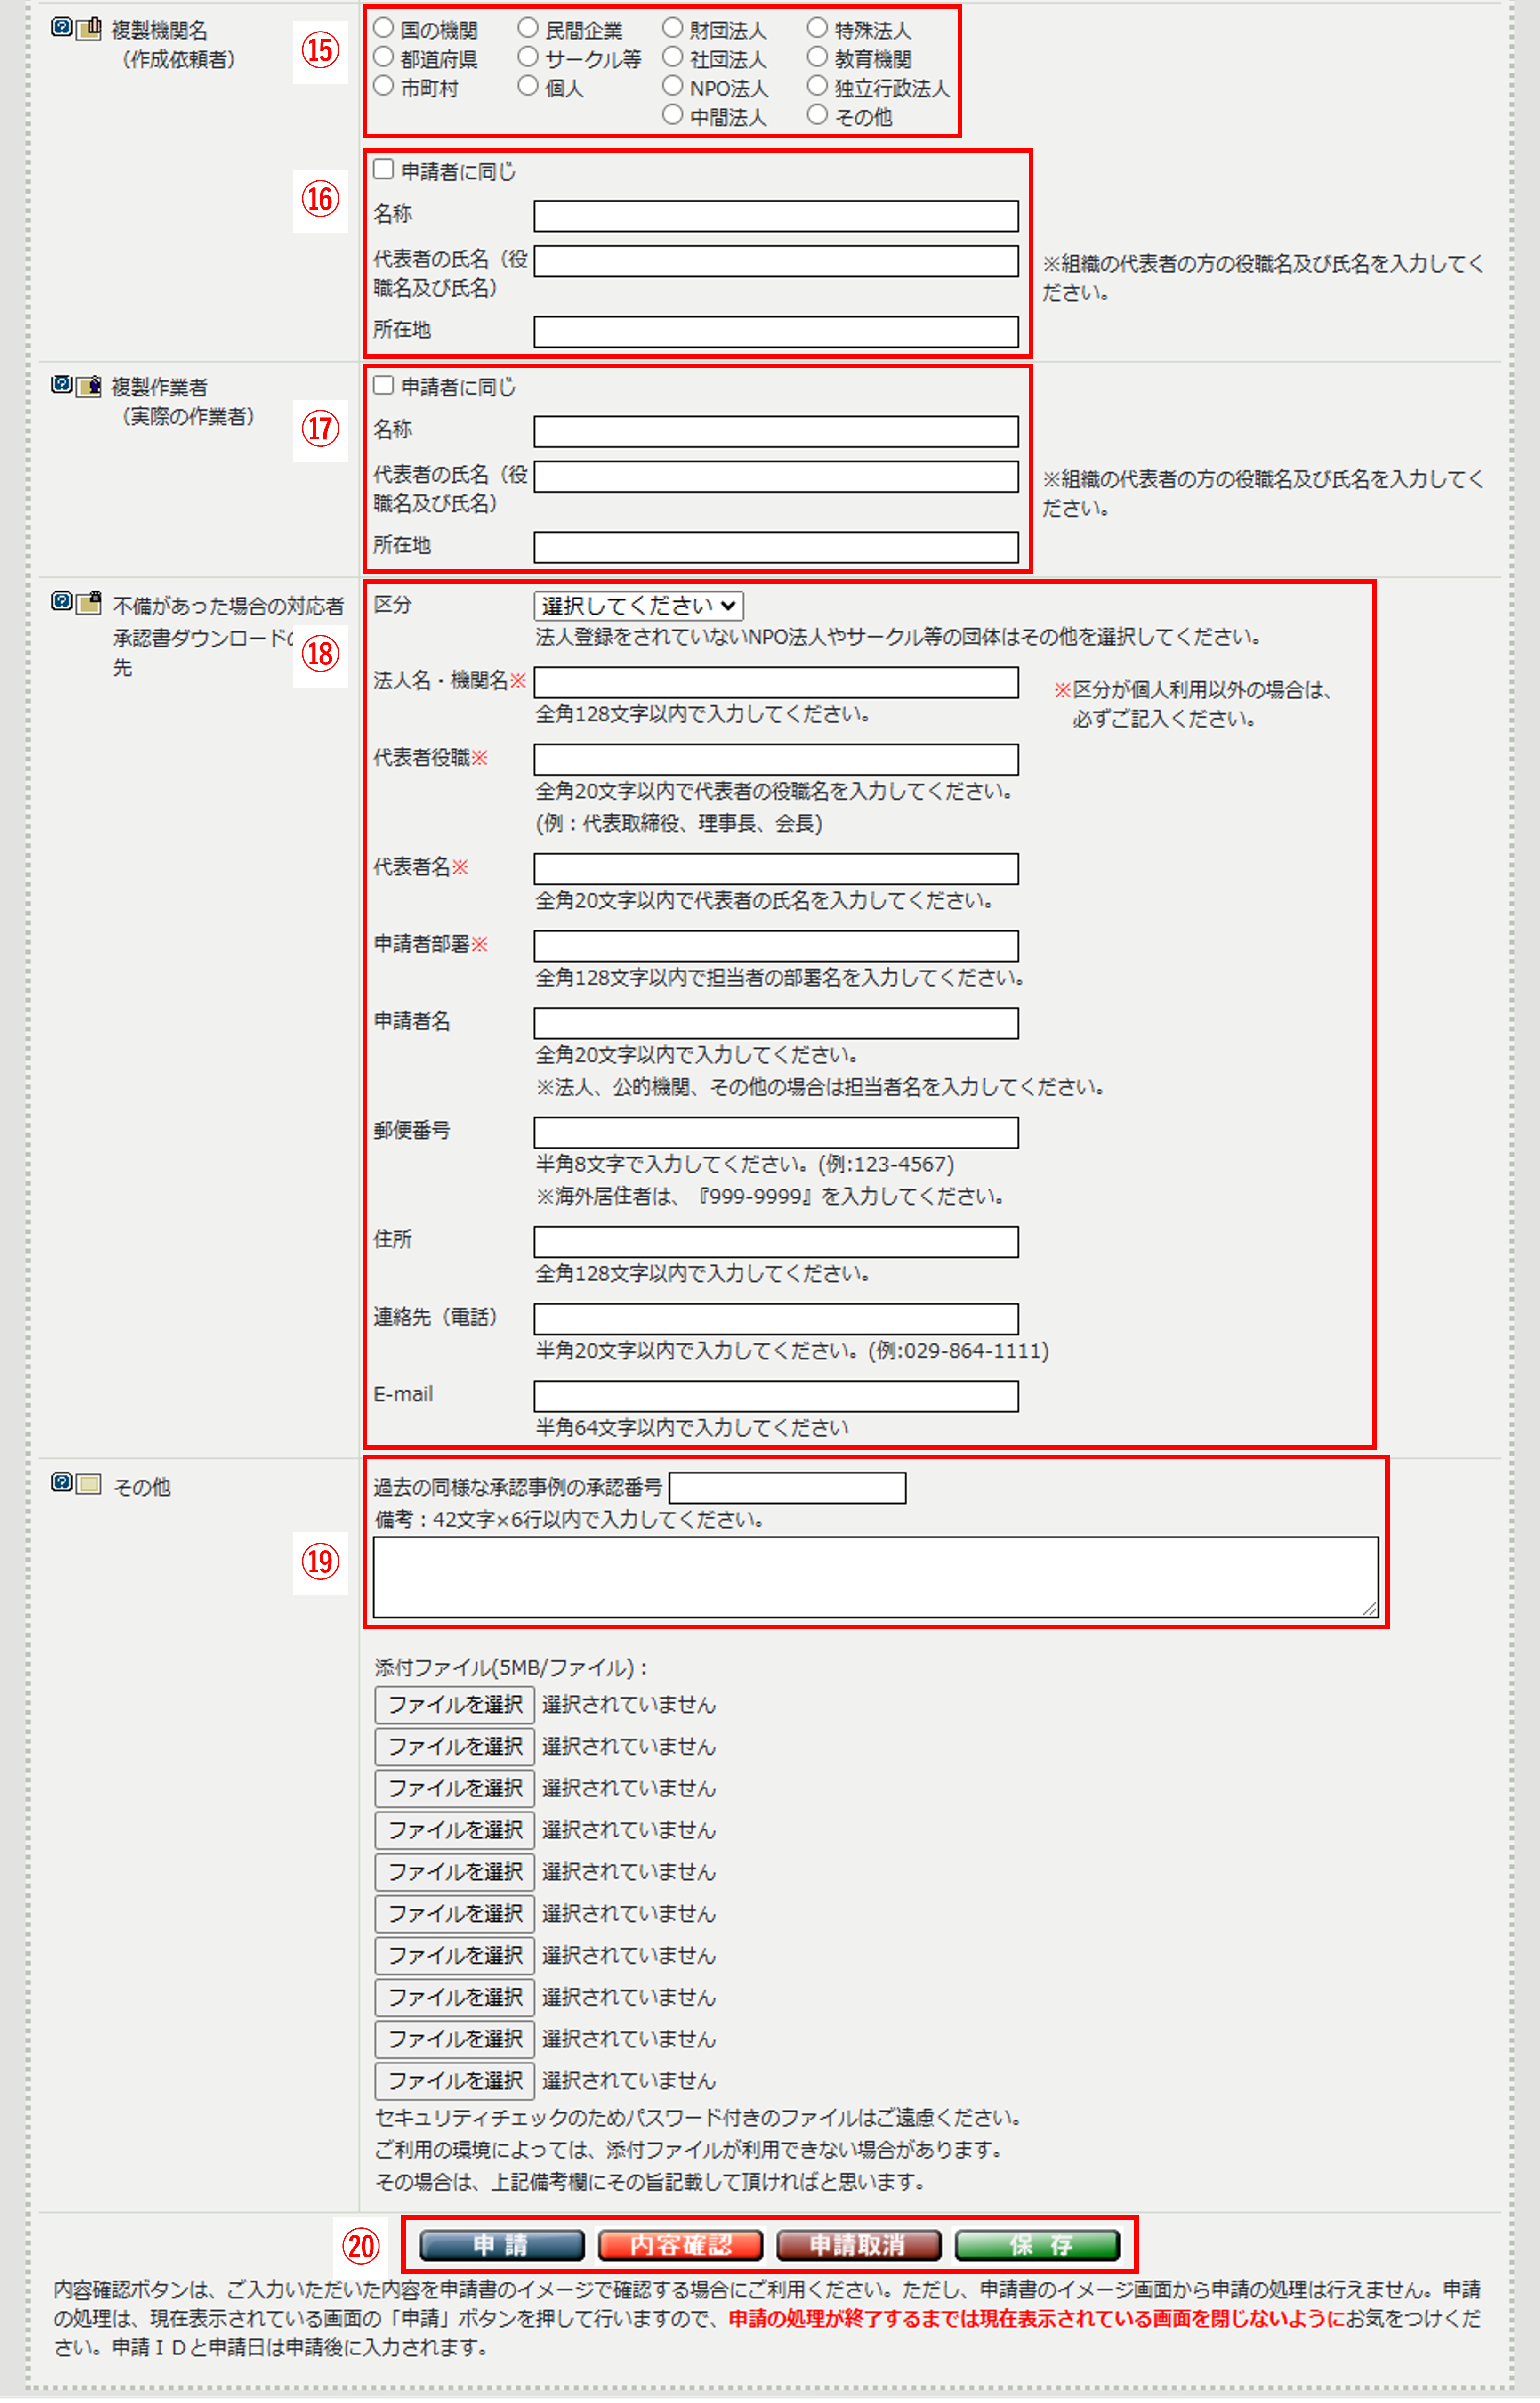Image resolution: width=1540 pixels, height=2403 pixels.
Task: Open the 区分 選択してください dropdown
Action: click(639, 606)
